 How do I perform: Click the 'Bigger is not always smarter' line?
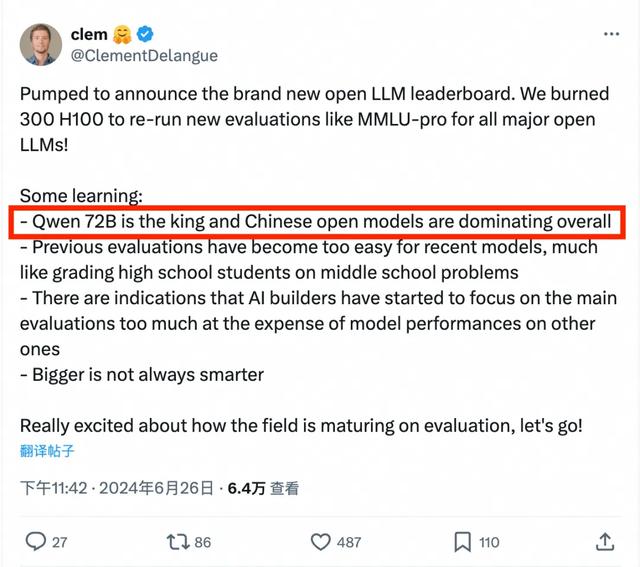142,375
